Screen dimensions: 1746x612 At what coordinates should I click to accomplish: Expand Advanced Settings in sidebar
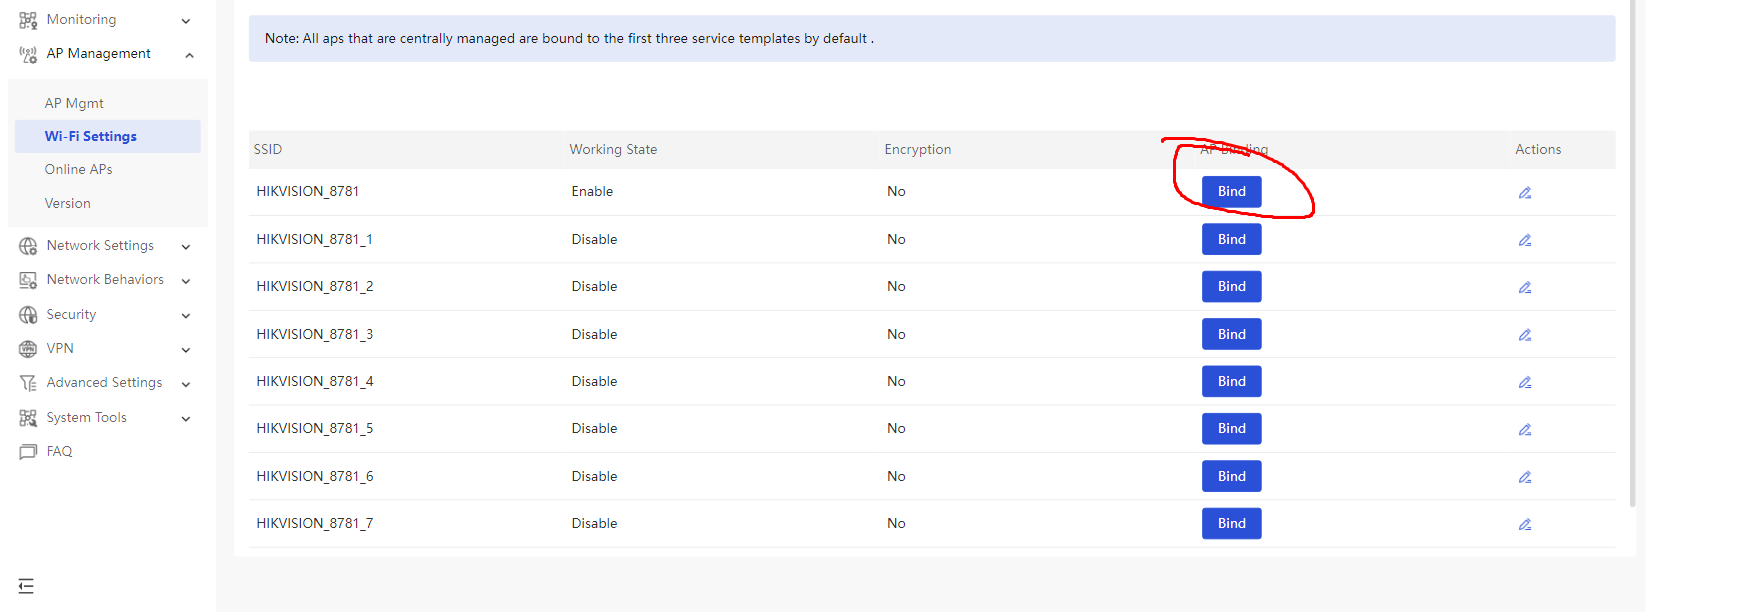[186, 384]
